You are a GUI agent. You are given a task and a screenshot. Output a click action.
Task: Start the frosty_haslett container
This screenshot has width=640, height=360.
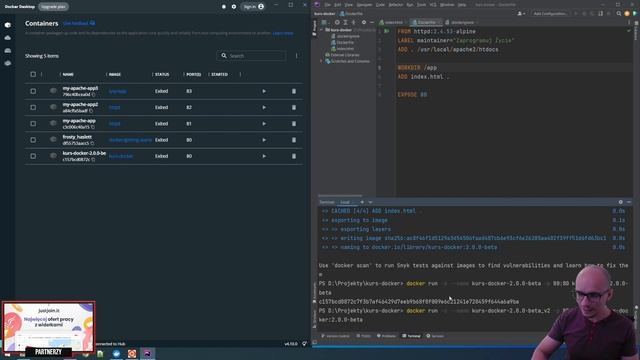coord(264,140)
